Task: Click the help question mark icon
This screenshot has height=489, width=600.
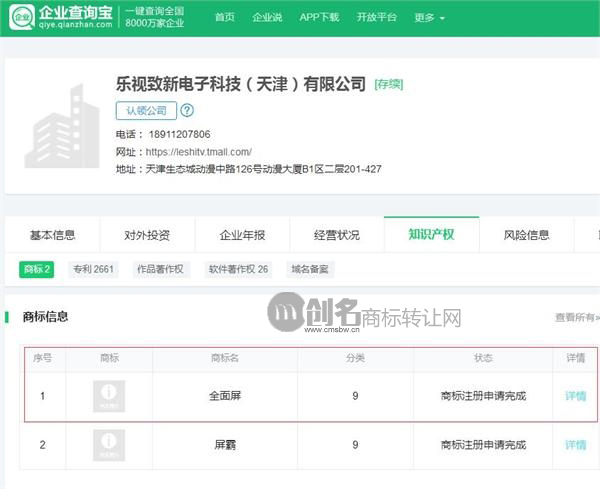Action: point(187,111)
